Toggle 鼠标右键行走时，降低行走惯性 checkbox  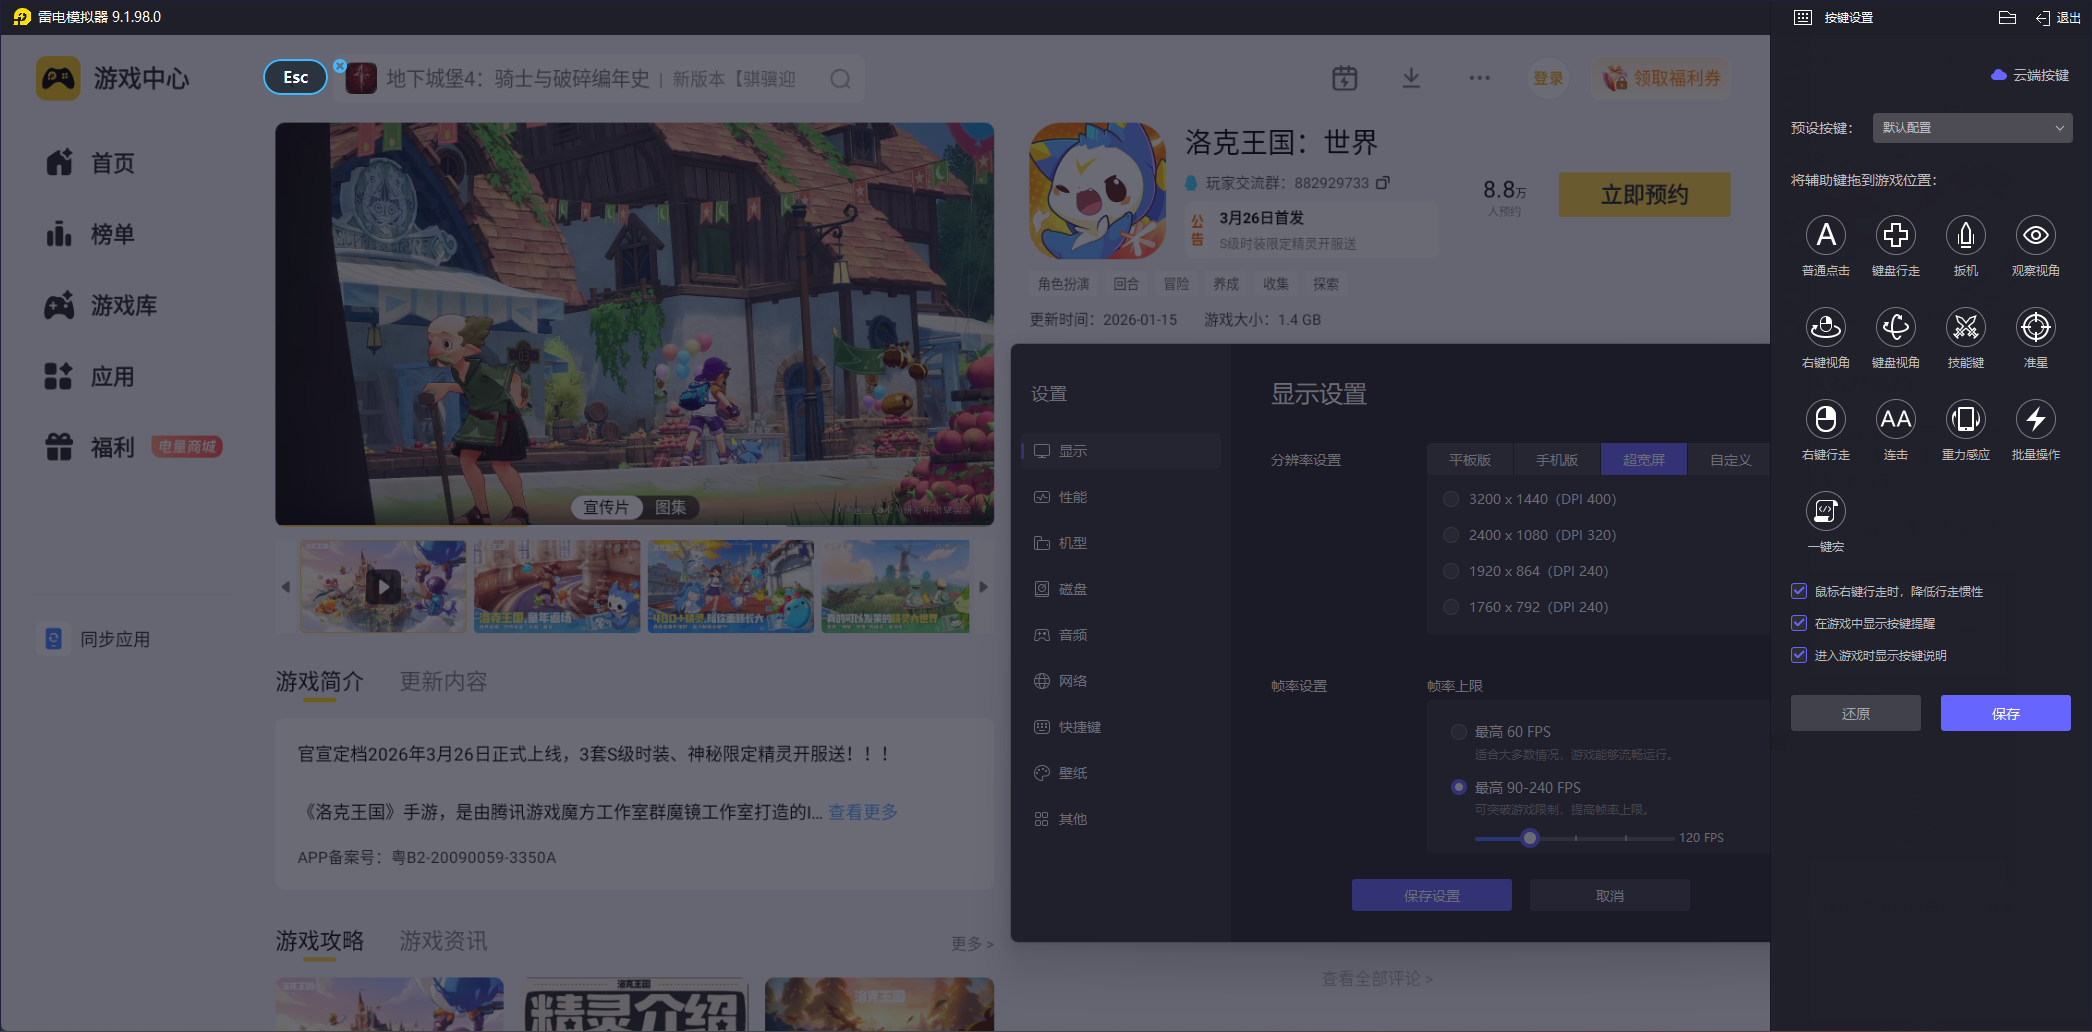(1799, 591)
